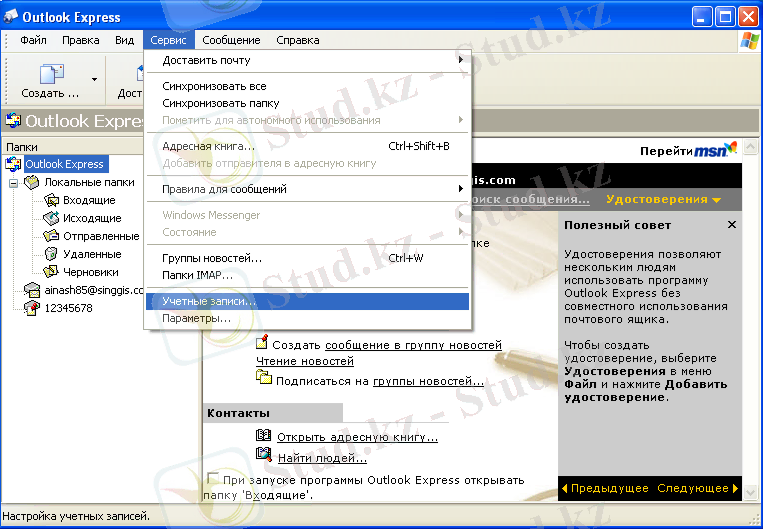
Task: Select the Outbox folder icon (Исходящие)
Action: click(52, 218)
